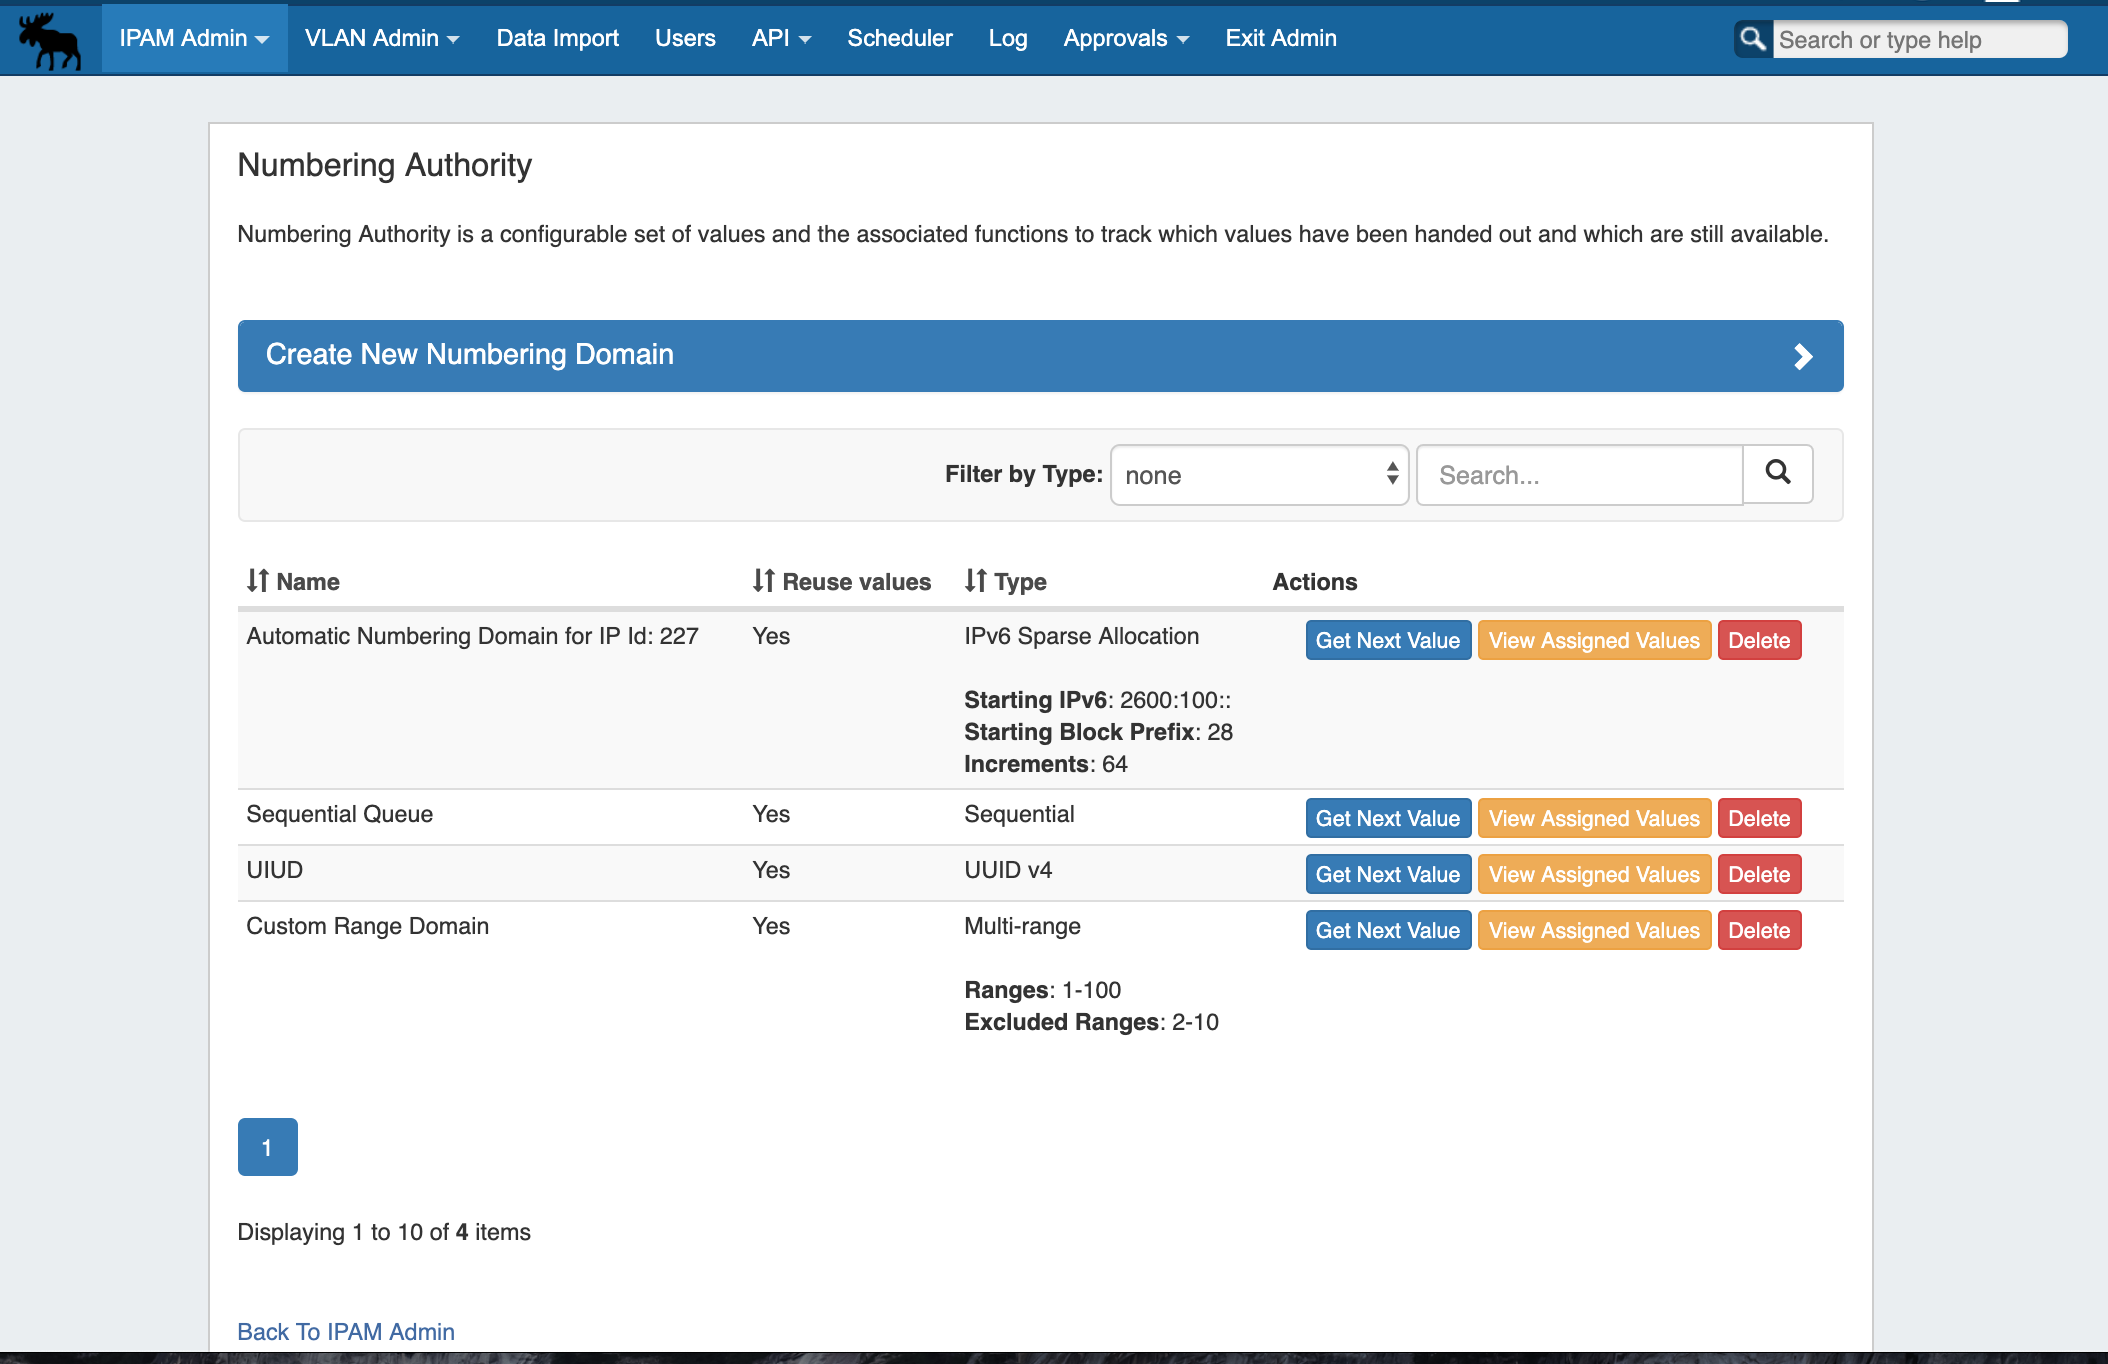Expand Create New Numbering Domain chevron
This screenshot has width=2108, height=1364.
(1802, 356)
